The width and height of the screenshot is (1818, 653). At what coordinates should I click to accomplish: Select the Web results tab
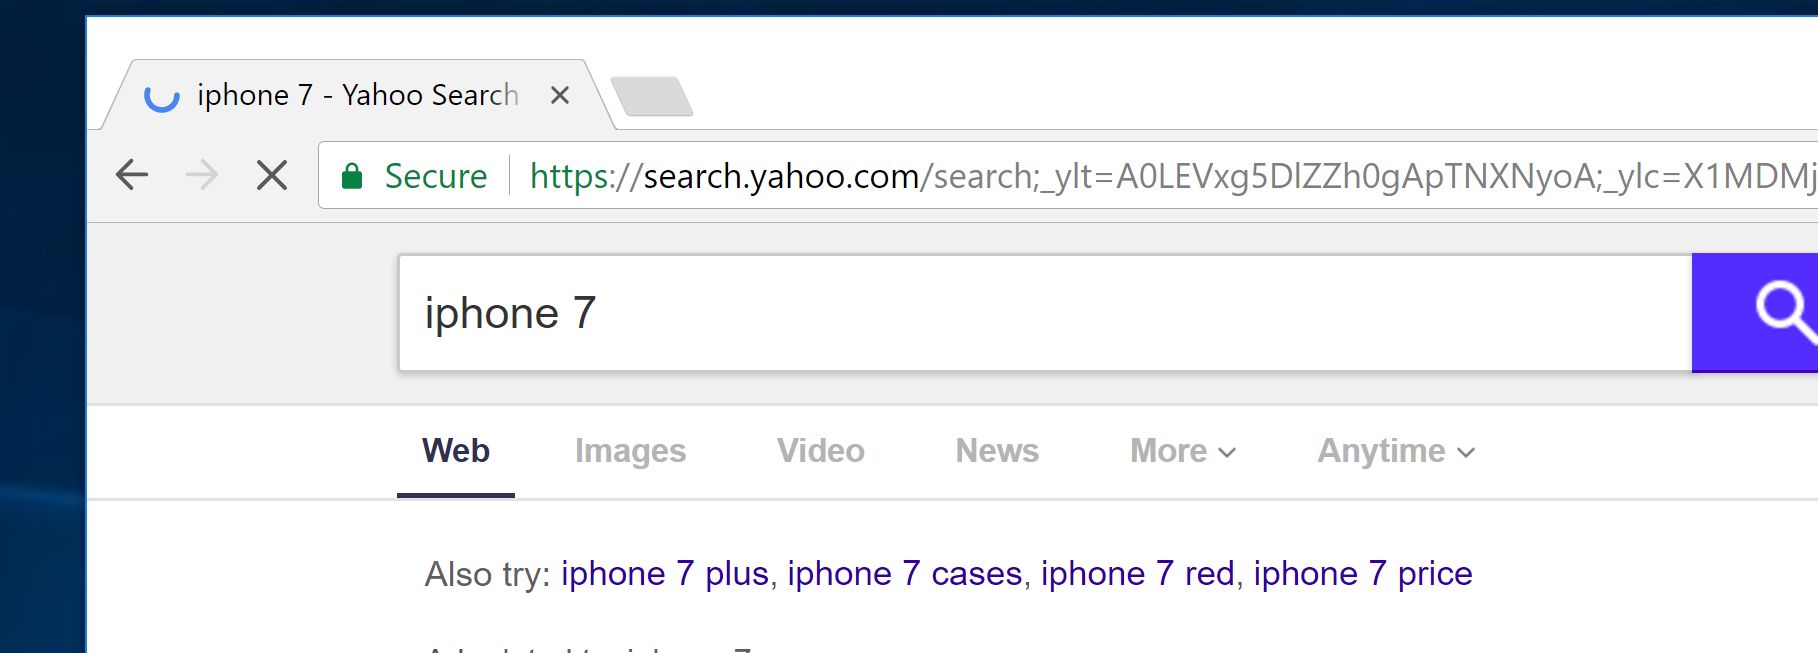(x=456, y=451)
